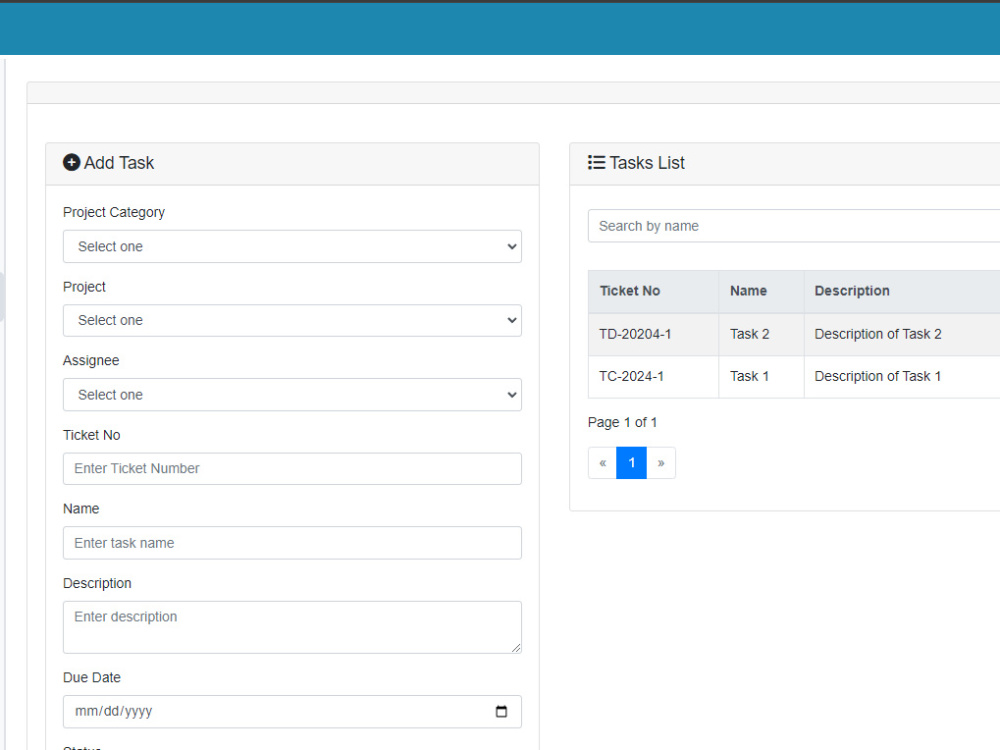
Task: Open the Assignee dropdown
Action: tap(292, 394)
